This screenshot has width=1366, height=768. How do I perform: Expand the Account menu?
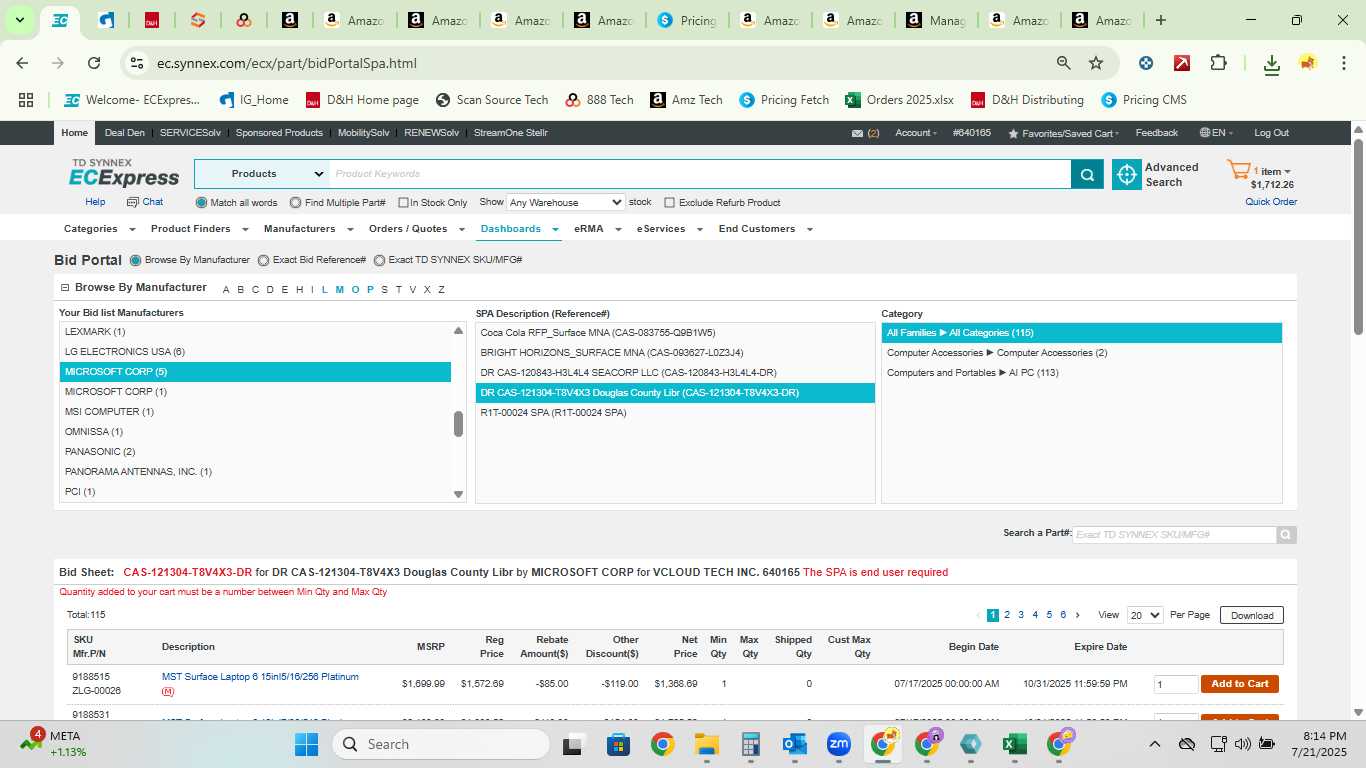pos(916,133)
